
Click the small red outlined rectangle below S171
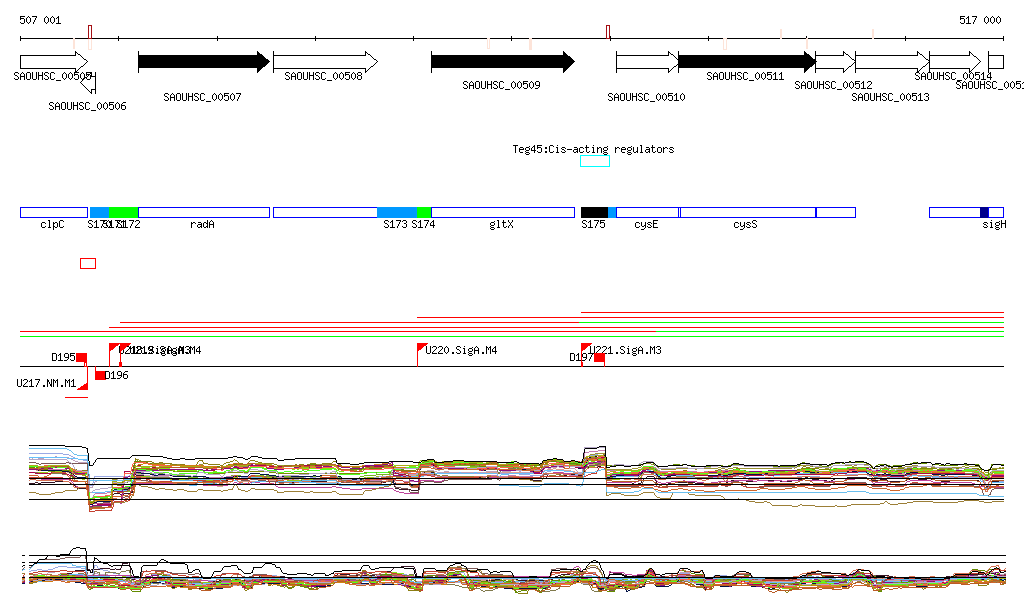pyautogui.click(x=88, y=264)
